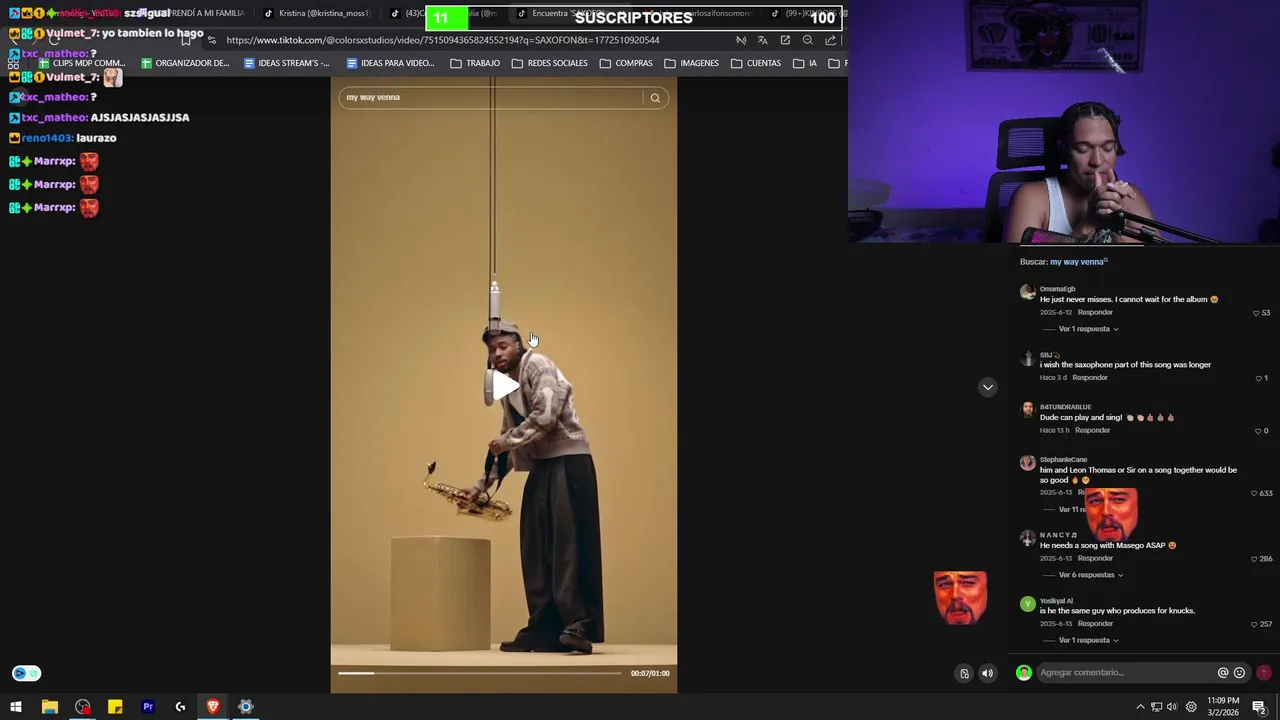Like the saxophone part comment by SBJ
The width and height of the screenshot is (1280, 720).
click(x=1258, y=378)
